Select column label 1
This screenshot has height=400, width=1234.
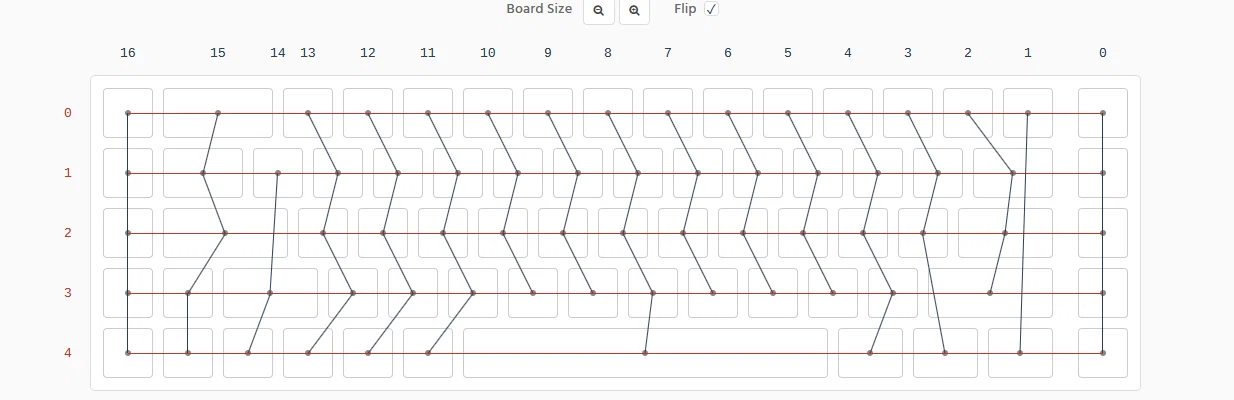pos(1028,53)
